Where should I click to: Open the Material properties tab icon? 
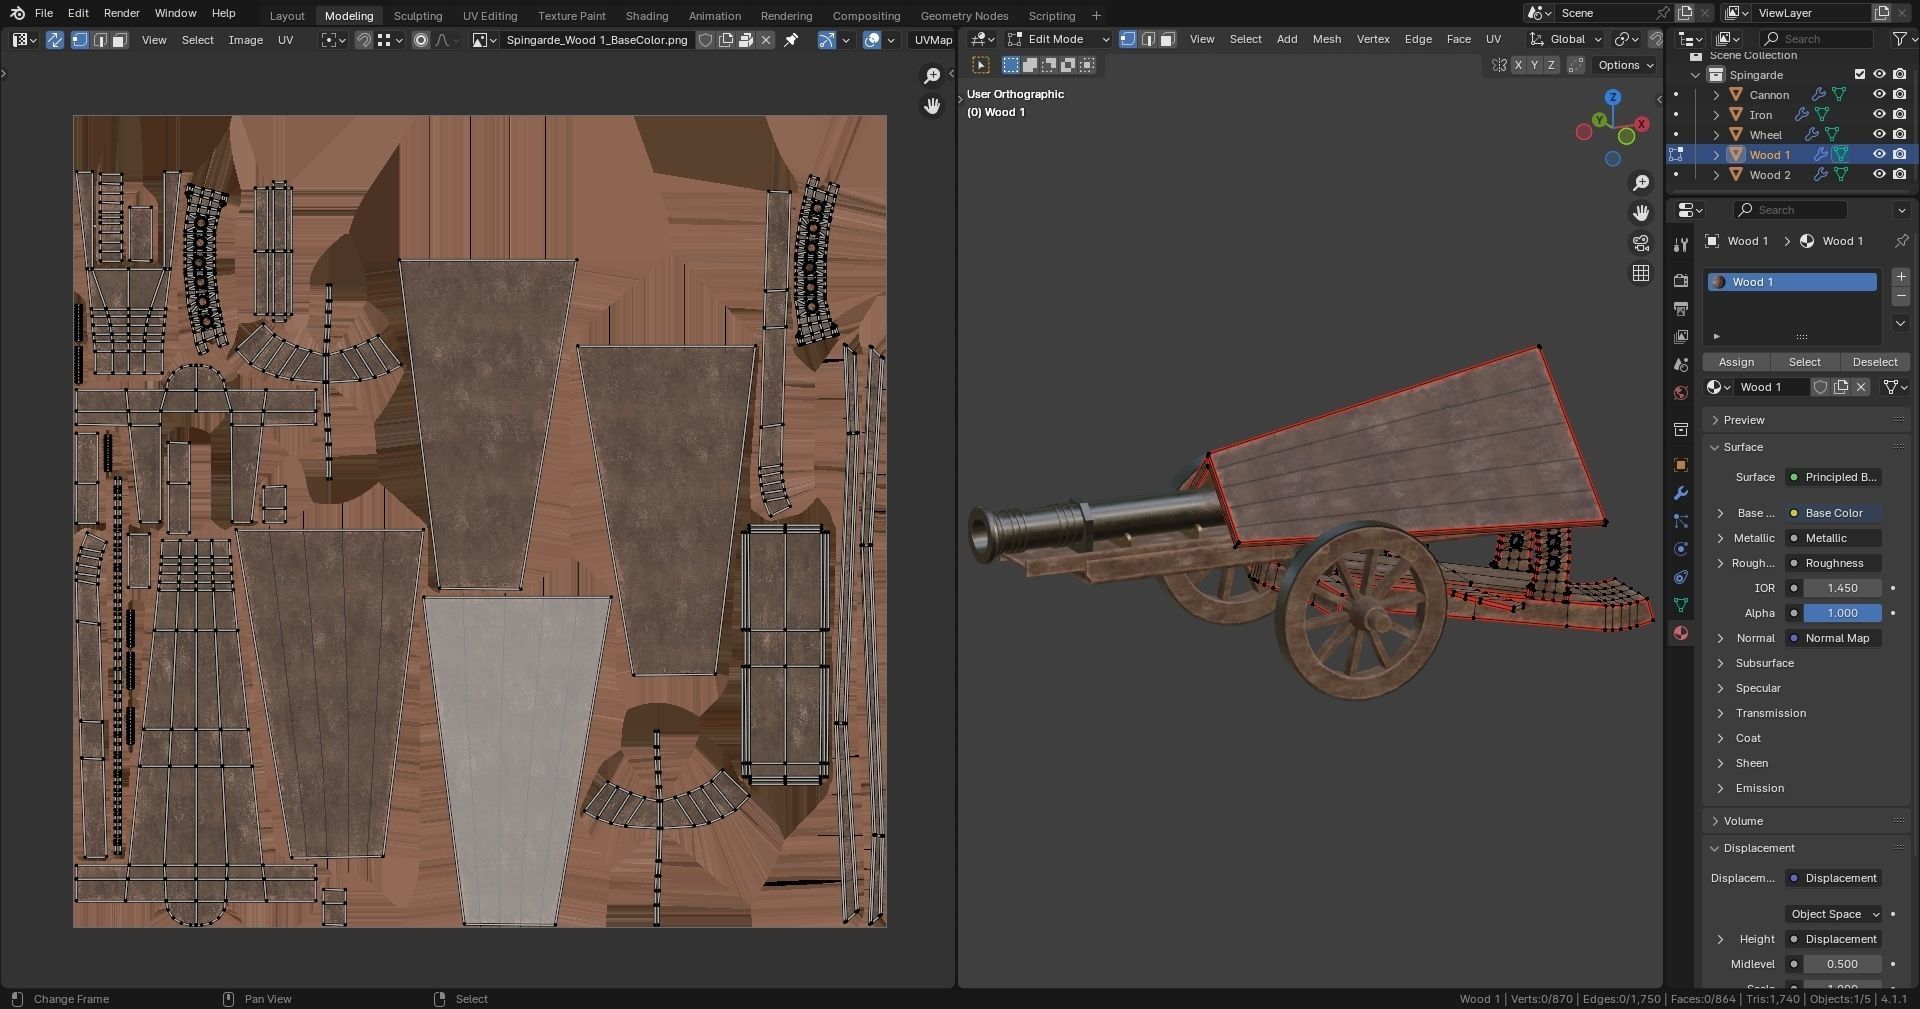(x=1681, y=633)
